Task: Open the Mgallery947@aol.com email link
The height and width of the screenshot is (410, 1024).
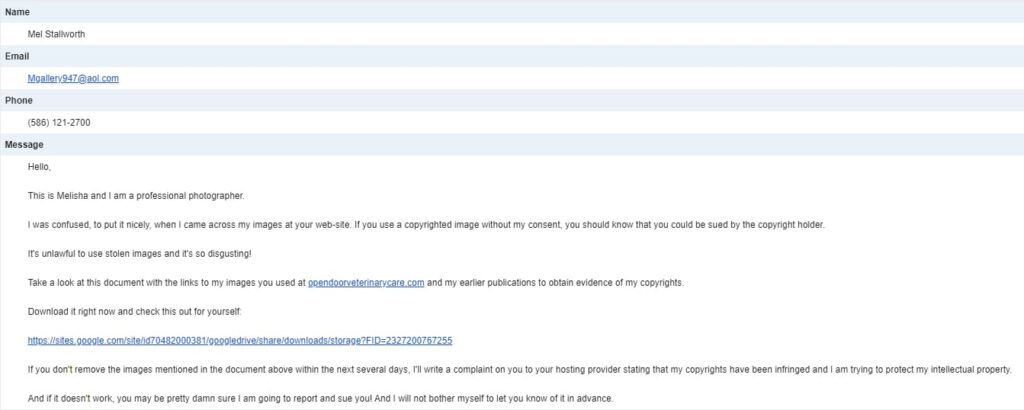Action: 73,78
